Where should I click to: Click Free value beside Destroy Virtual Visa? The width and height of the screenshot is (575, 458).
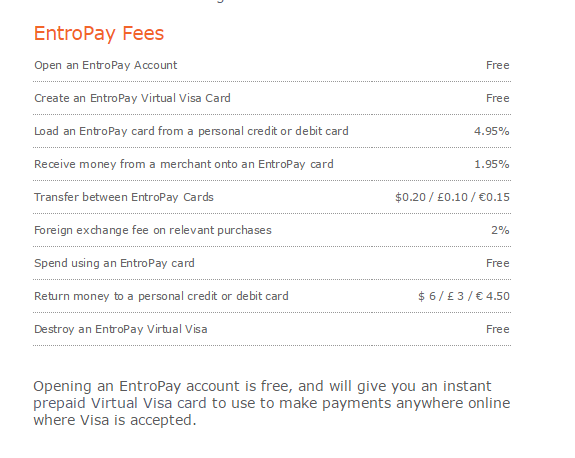click(x=498, y=329)
